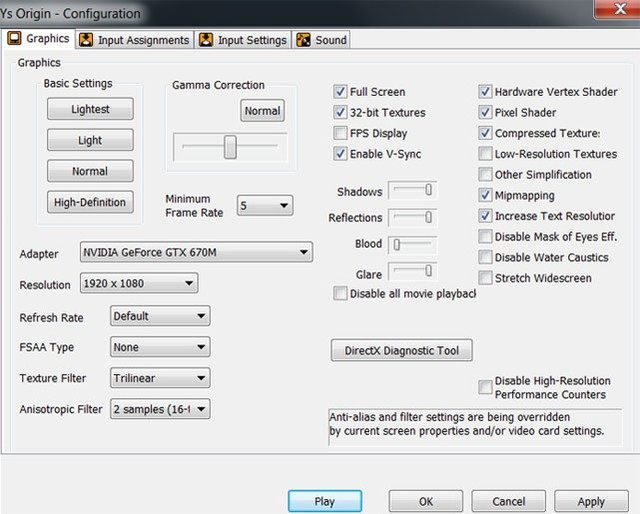Click the Input Settings tab icon
The height and width of the screenshot is (514, 640).
pyautogui.click(x=206, y=40)
